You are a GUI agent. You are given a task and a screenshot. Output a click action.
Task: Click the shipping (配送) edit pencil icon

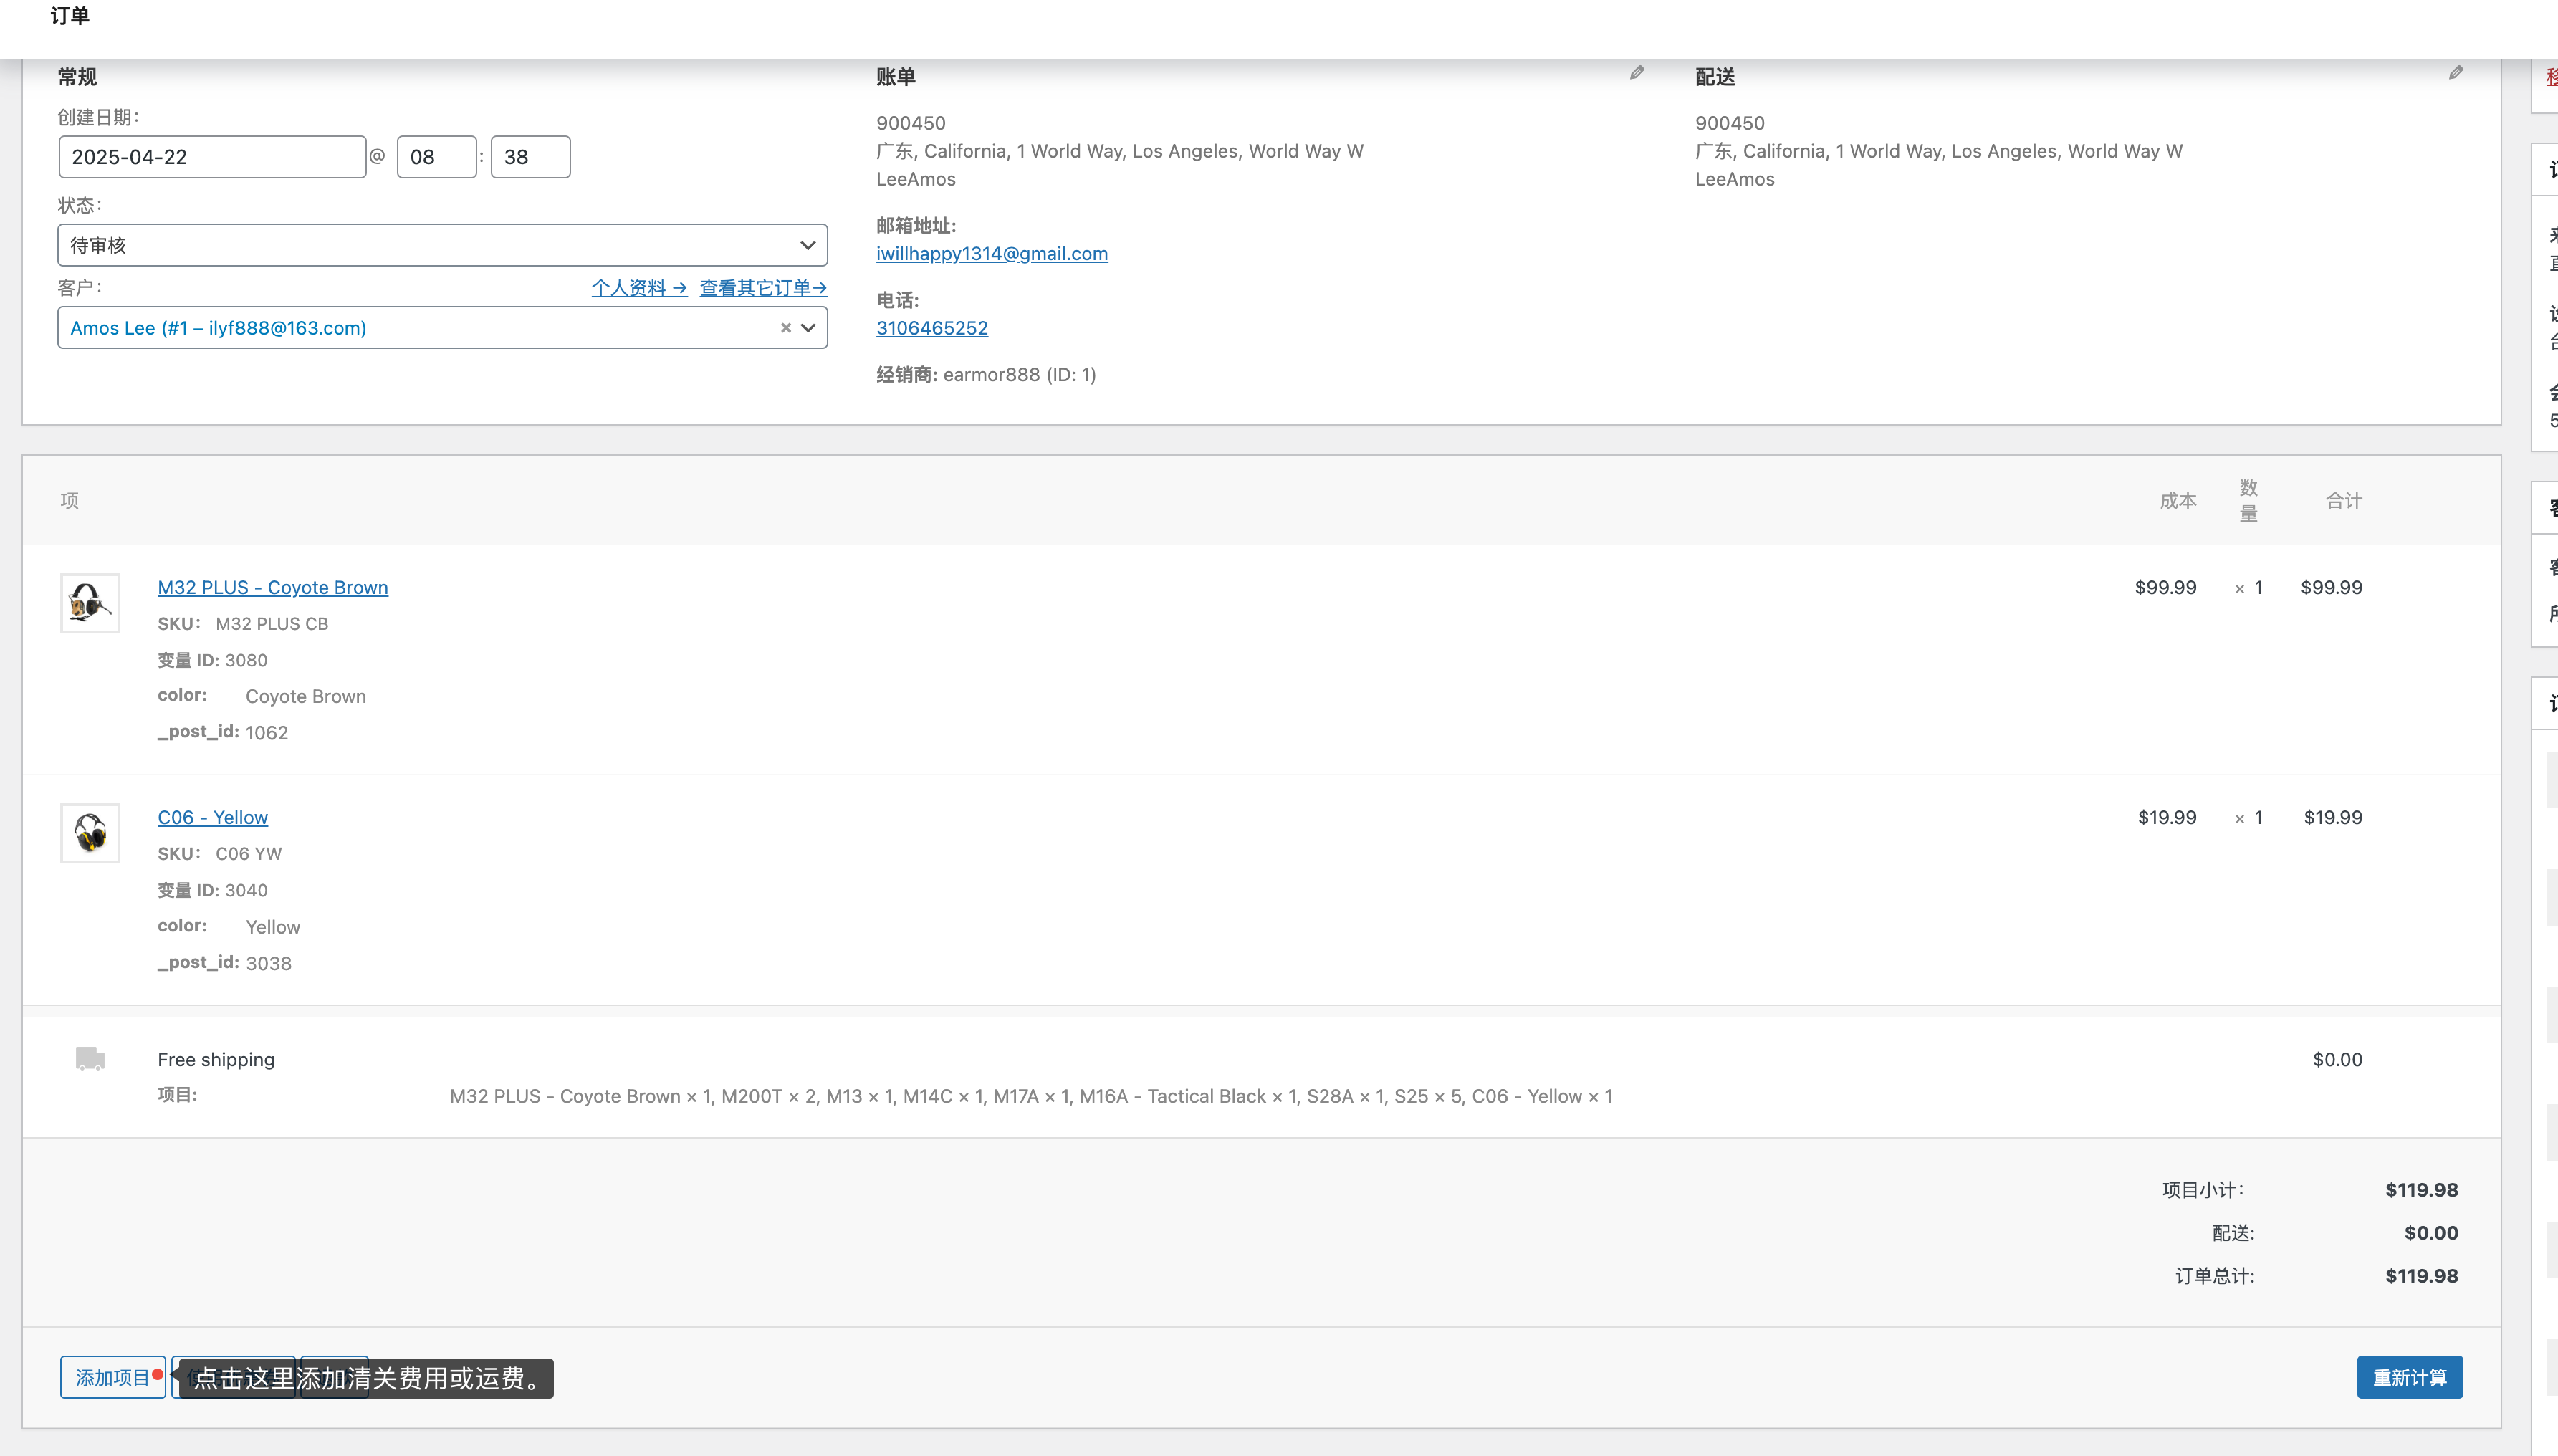point(2455,73)
